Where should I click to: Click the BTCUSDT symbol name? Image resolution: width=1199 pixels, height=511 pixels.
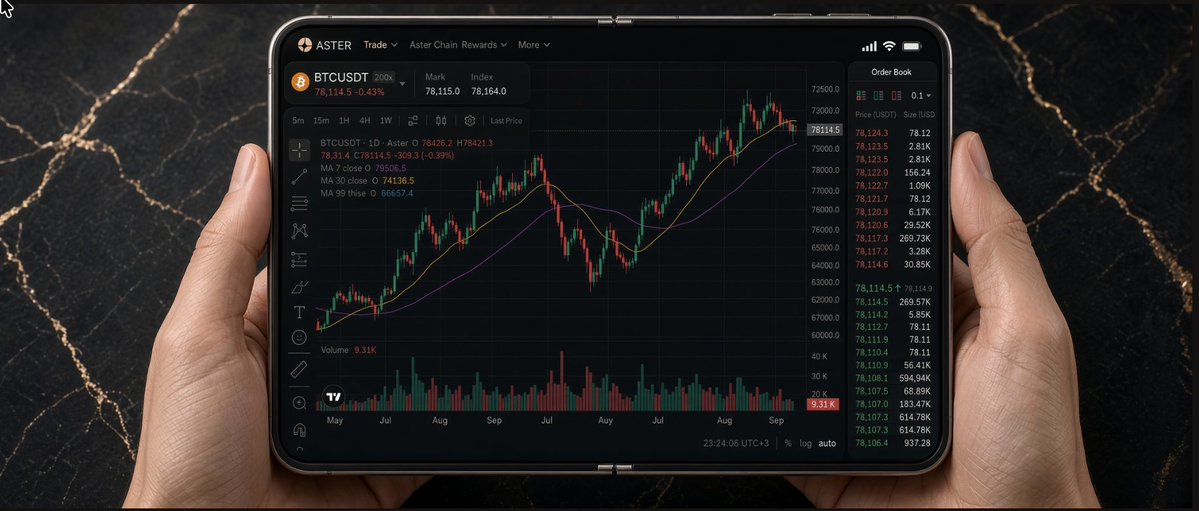click(x=341, y=77)
